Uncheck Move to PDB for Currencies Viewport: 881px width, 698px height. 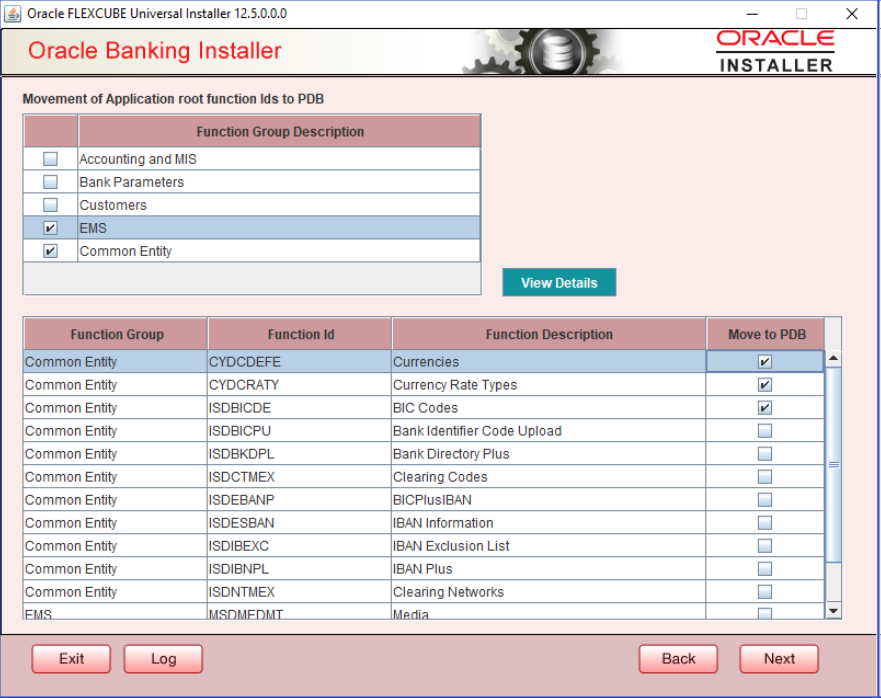point(765,362)
